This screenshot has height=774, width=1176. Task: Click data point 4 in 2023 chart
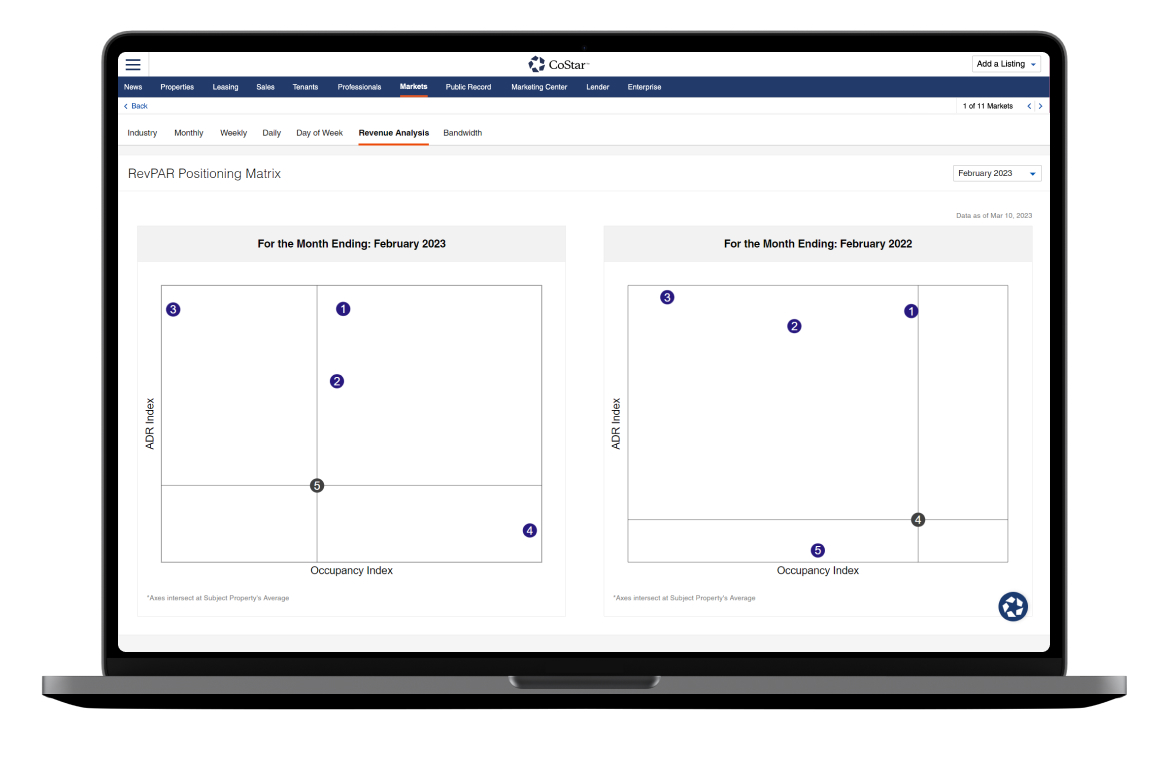point(530,531)
